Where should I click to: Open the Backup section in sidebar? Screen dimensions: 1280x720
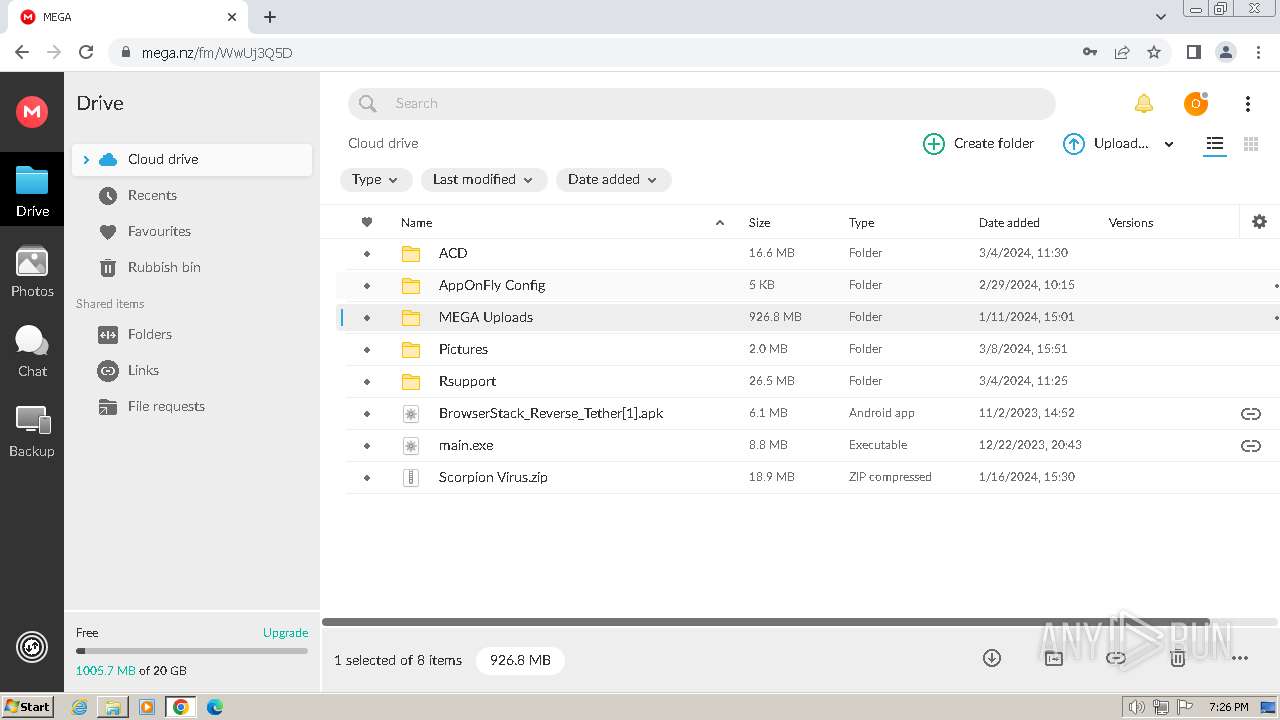tap(32, 432)
